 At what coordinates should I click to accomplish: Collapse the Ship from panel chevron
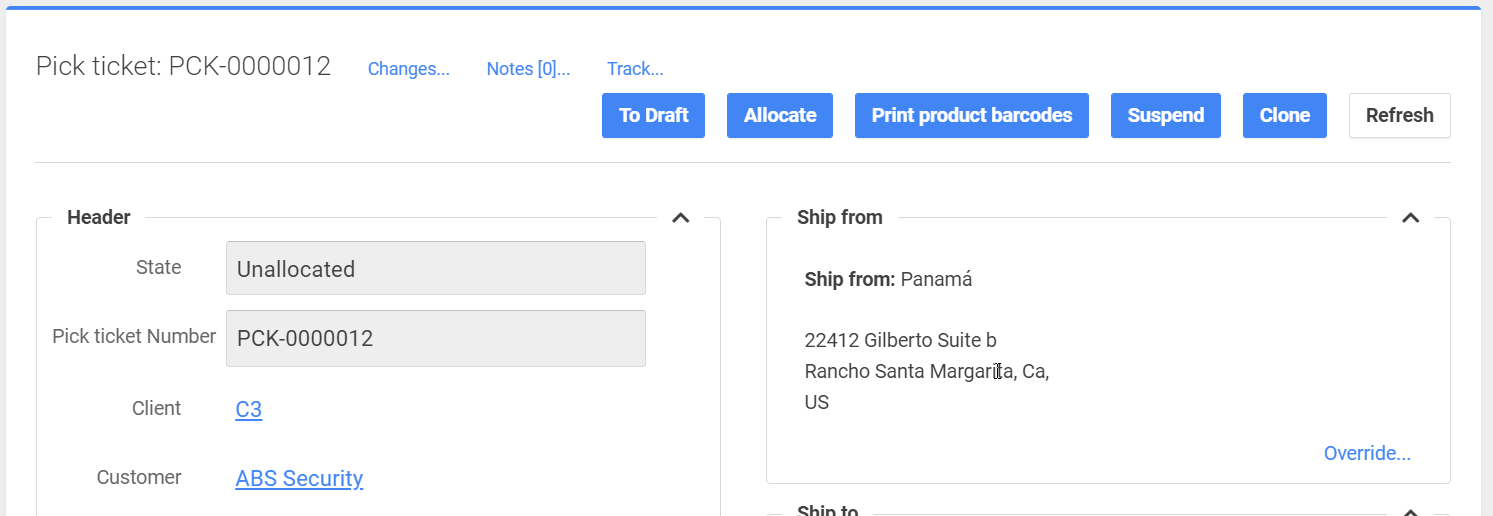tap(1410, 217)
